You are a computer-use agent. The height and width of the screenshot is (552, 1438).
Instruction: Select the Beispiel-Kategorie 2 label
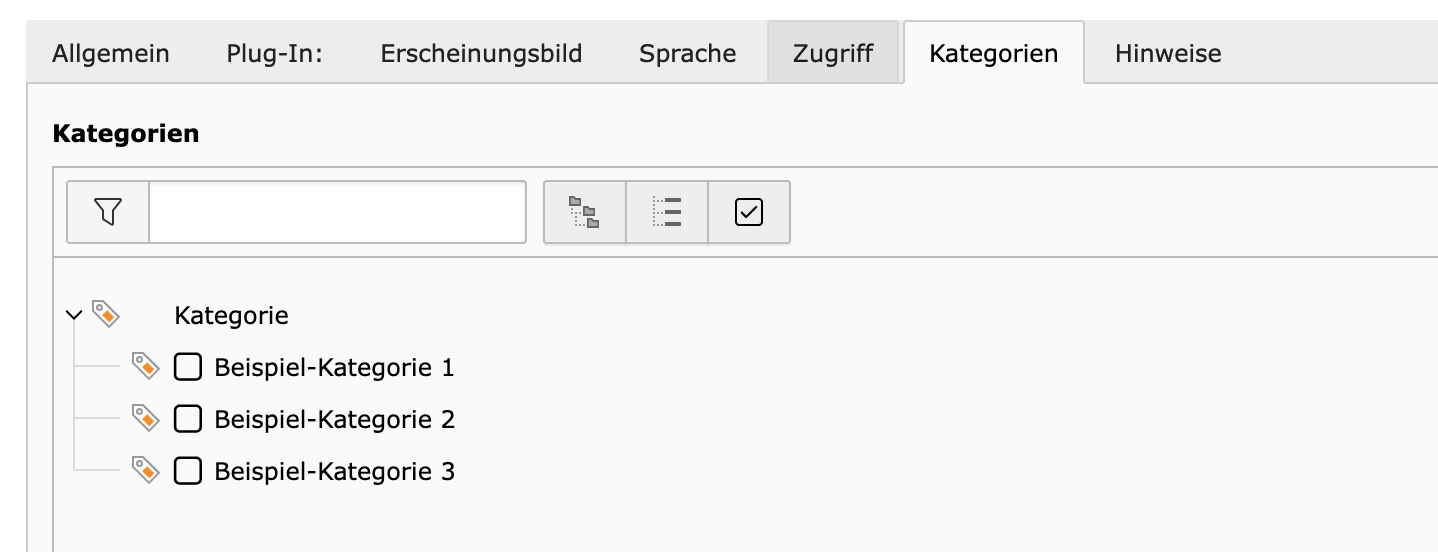pyautogui.click(x=335, y=419)
